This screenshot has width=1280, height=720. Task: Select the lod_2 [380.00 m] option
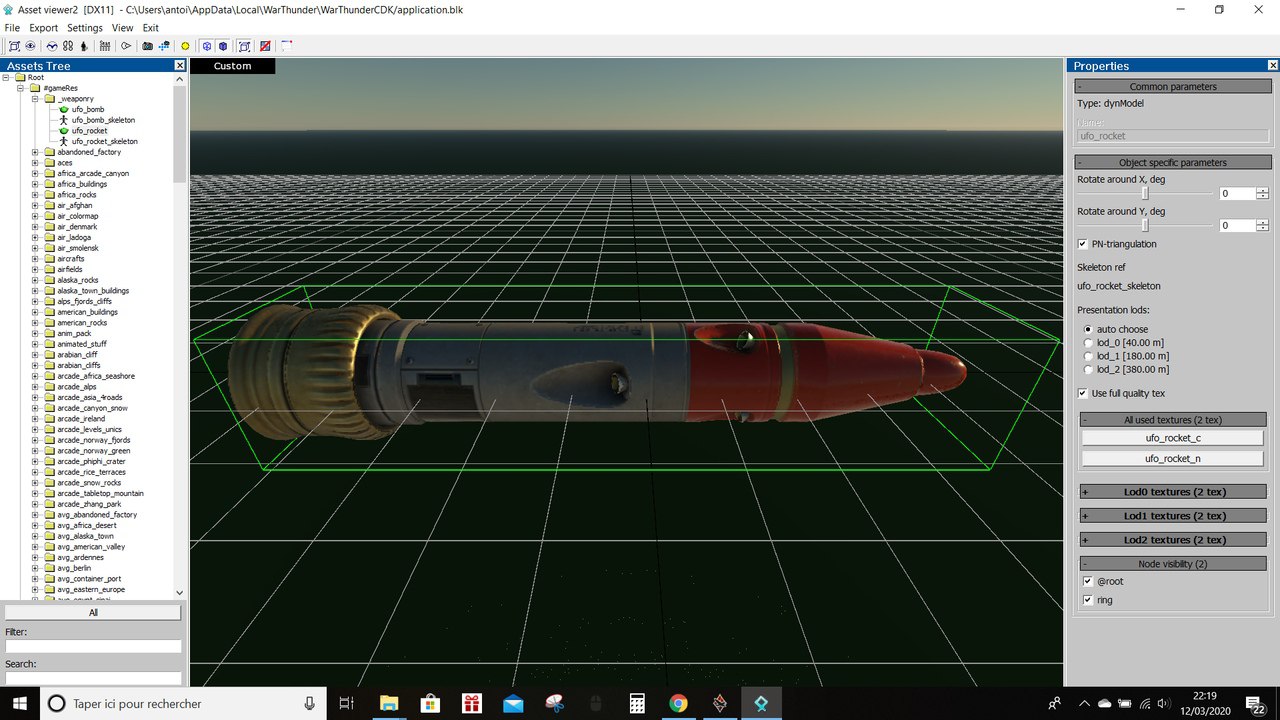click(1088, 370)
